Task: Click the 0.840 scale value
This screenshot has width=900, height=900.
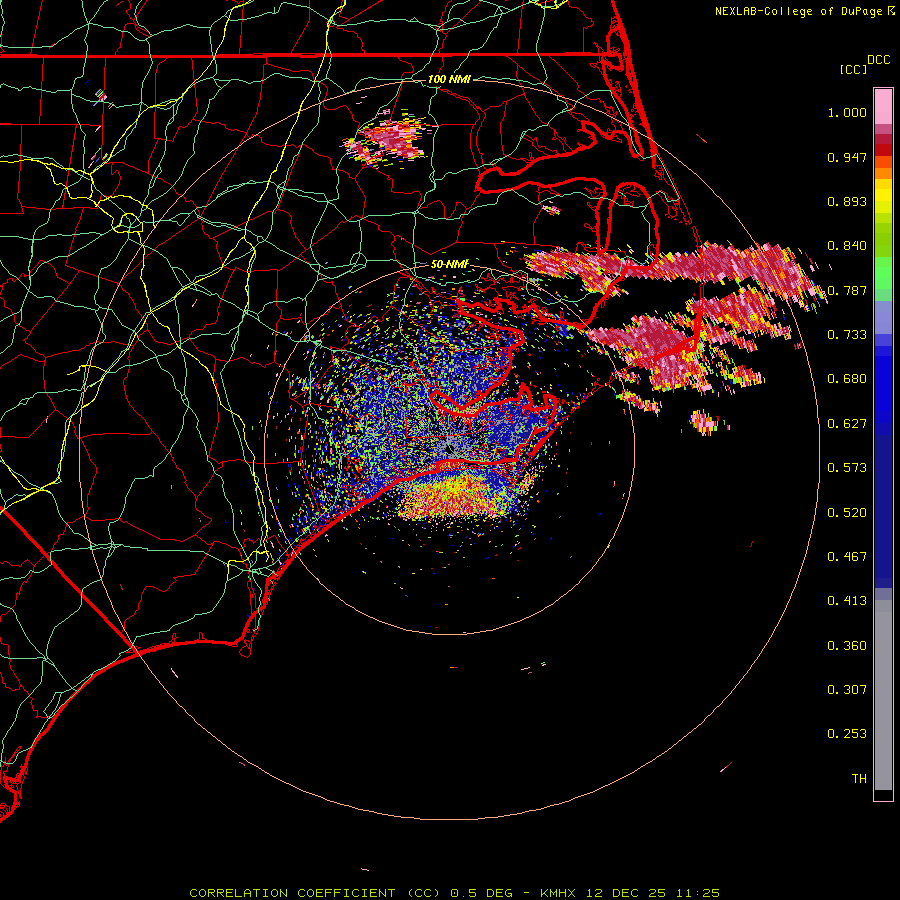Action: (x=847, y=246)
